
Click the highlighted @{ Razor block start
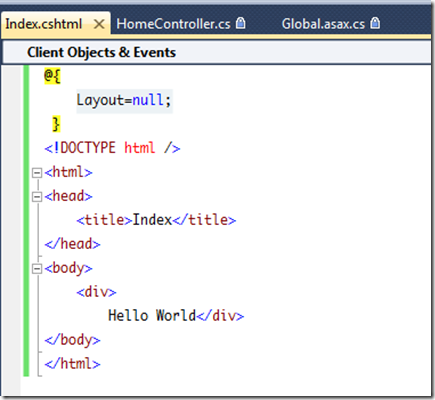click(x=52, y=76)
